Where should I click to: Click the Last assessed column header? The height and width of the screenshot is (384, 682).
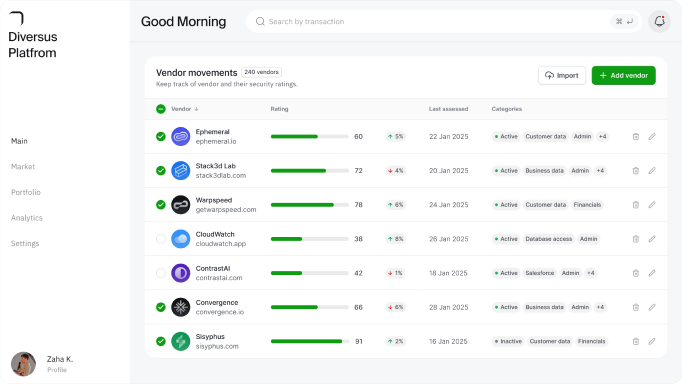(x=448, y=109)
